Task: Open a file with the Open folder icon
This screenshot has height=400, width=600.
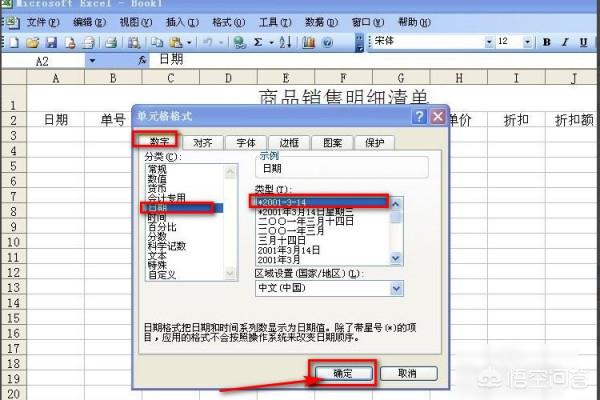Action: pyautogui.click(x=33, y=42)
